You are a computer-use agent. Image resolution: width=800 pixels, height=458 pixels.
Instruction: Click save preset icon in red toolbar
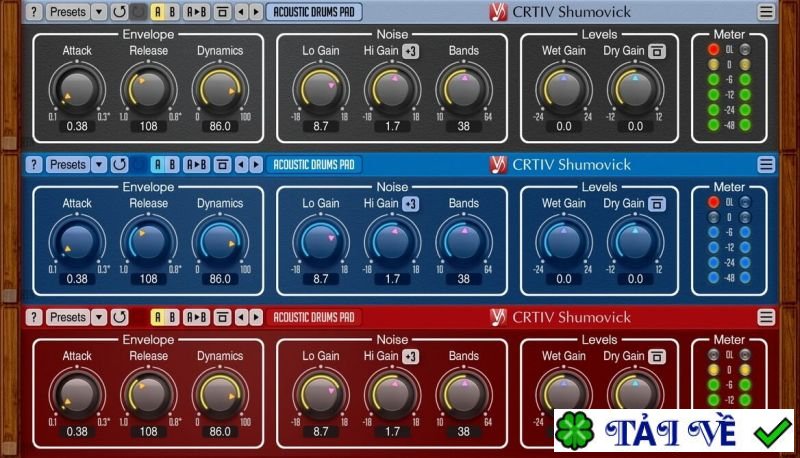(222, 317)
